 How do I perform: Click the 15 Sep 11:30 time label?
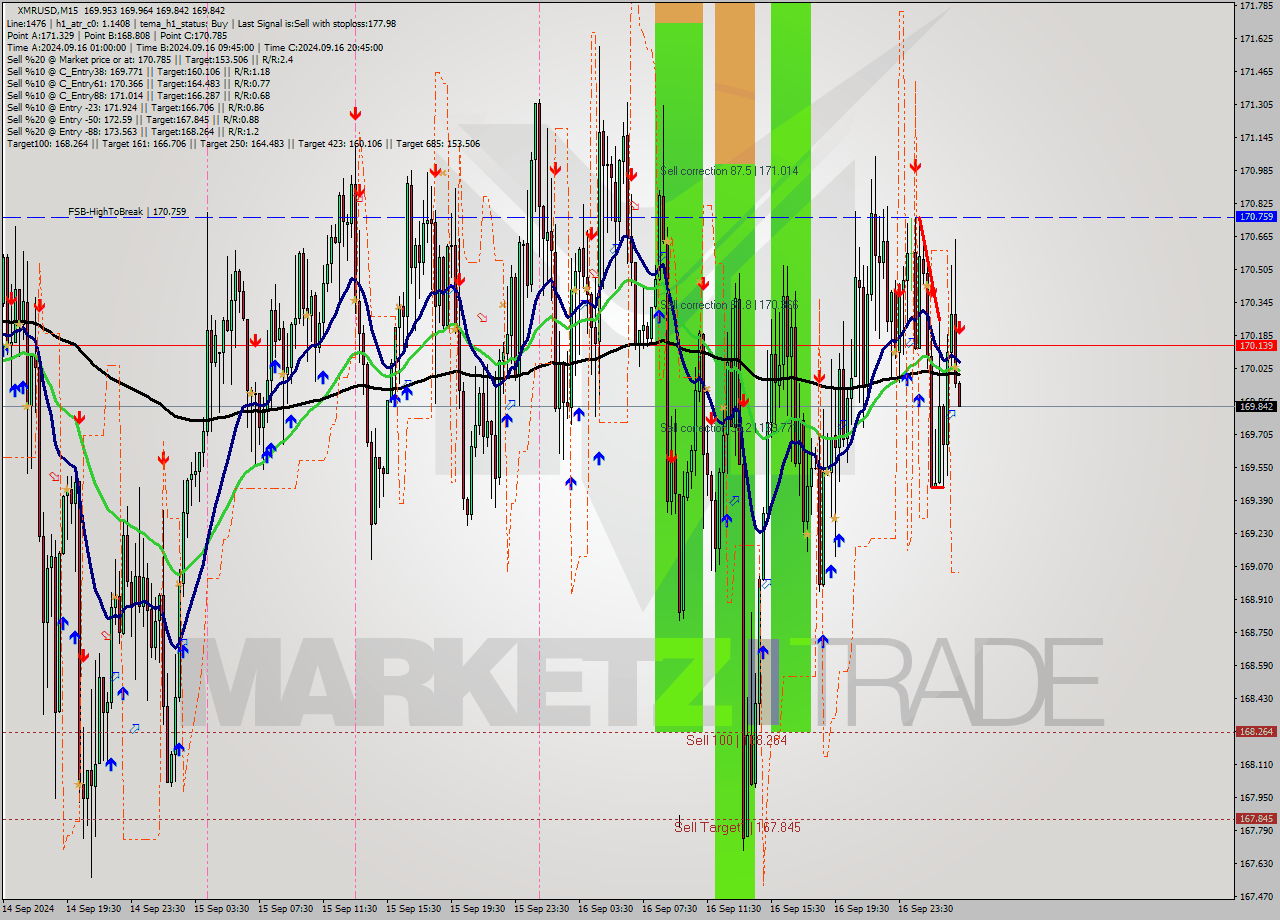(349, 909)
